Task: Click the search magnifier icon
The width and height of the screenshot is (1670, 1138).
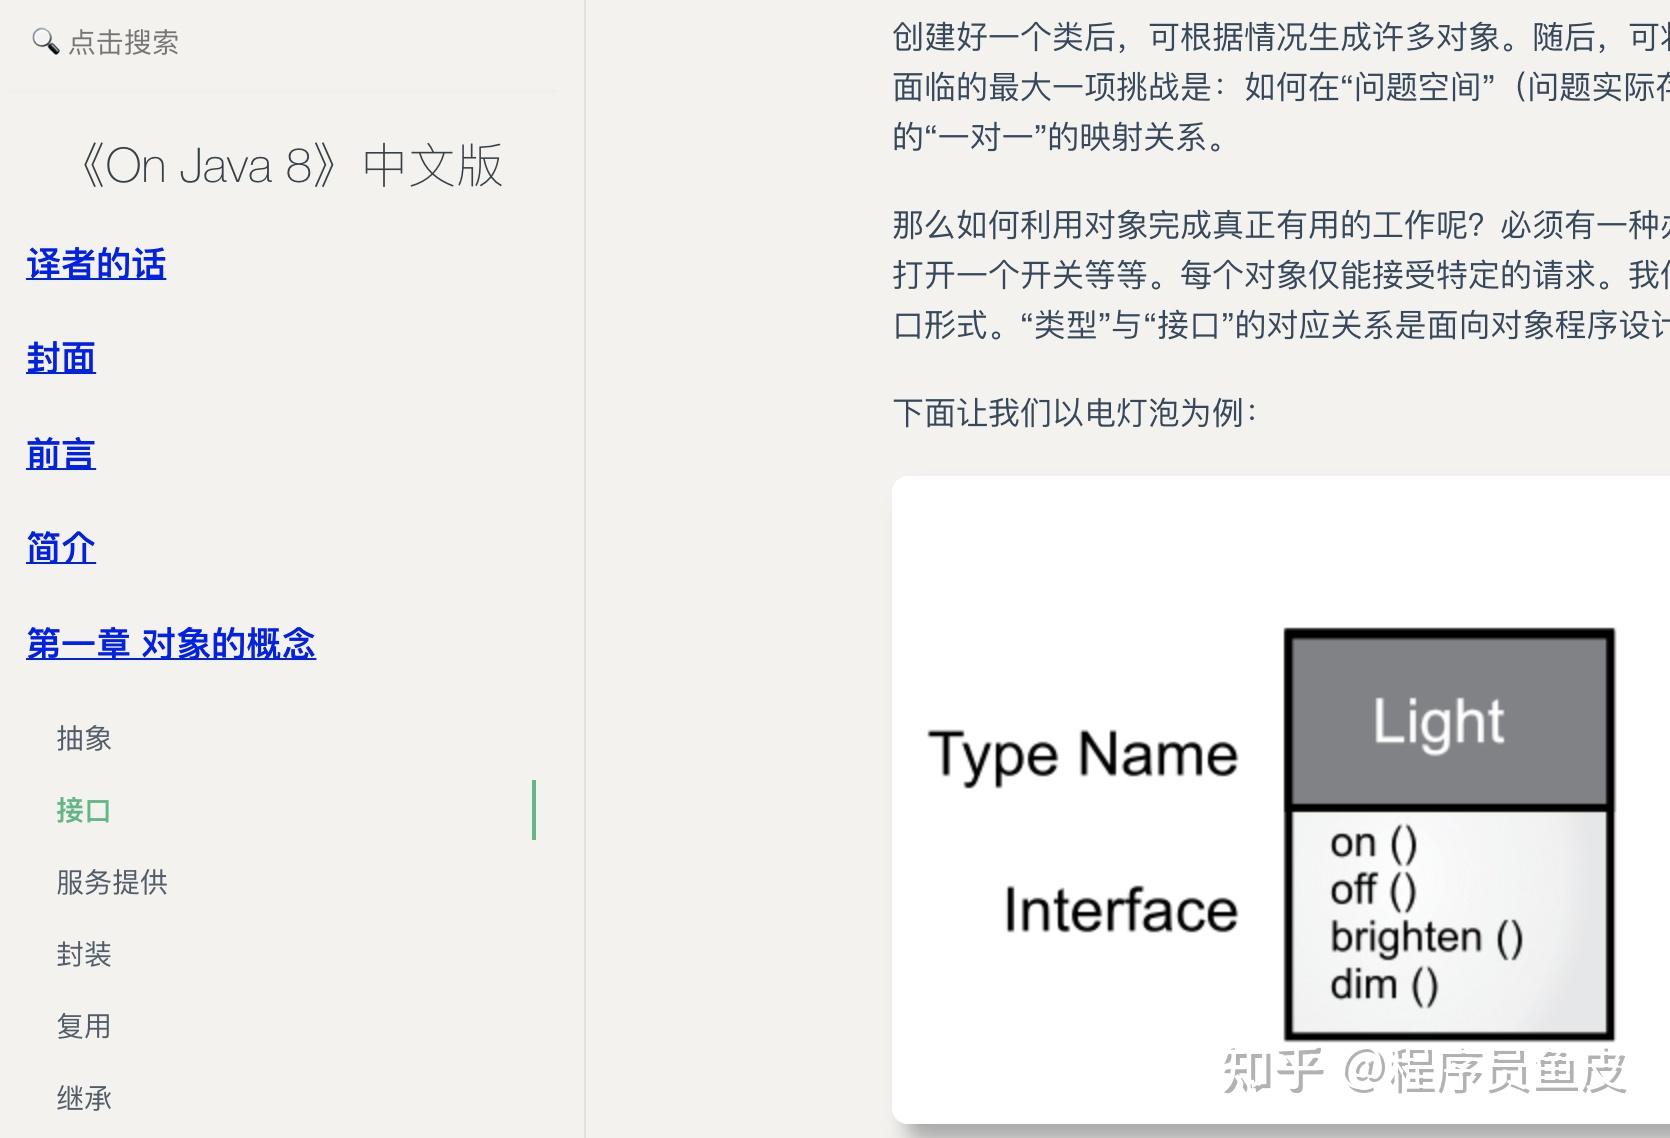Action: tap(45, 42)
